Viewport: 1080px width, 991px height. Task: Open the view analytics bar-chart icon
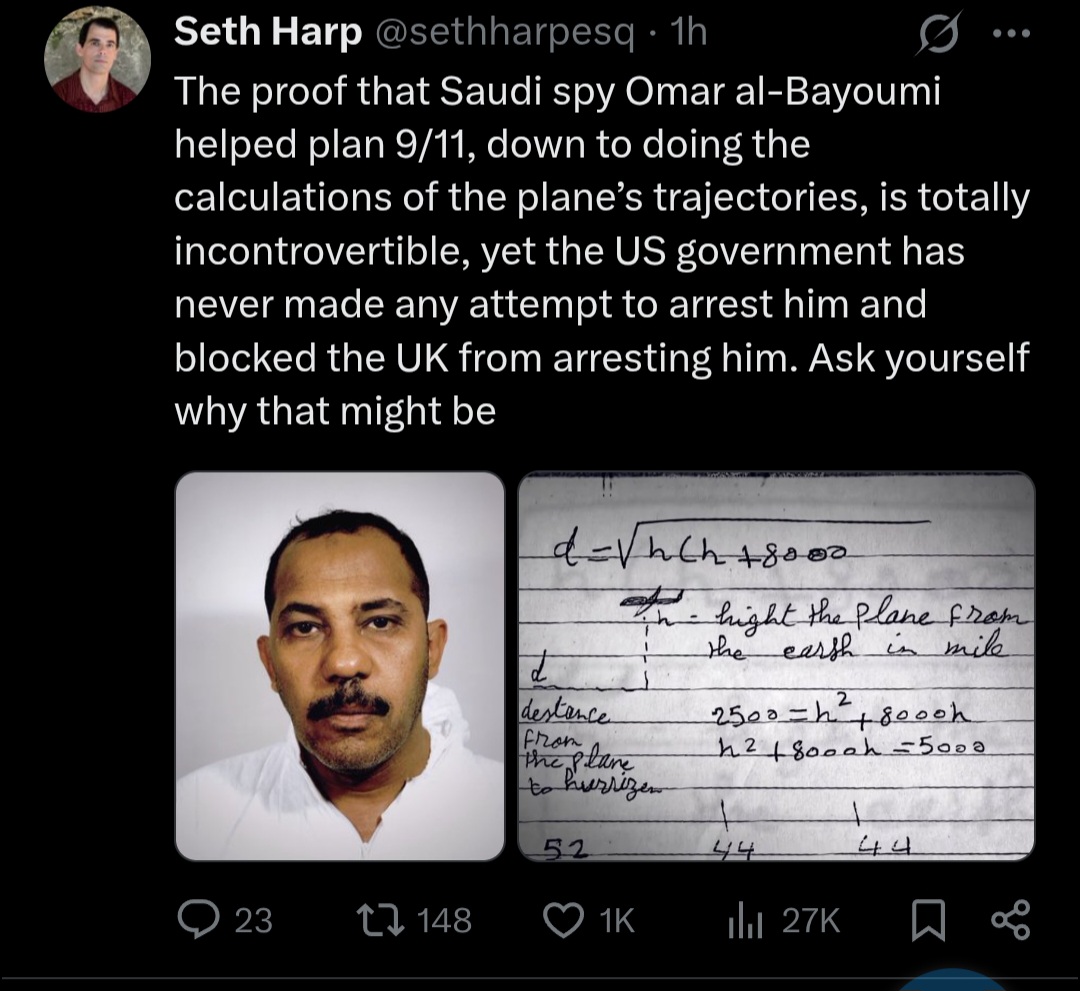coord(745,921)
